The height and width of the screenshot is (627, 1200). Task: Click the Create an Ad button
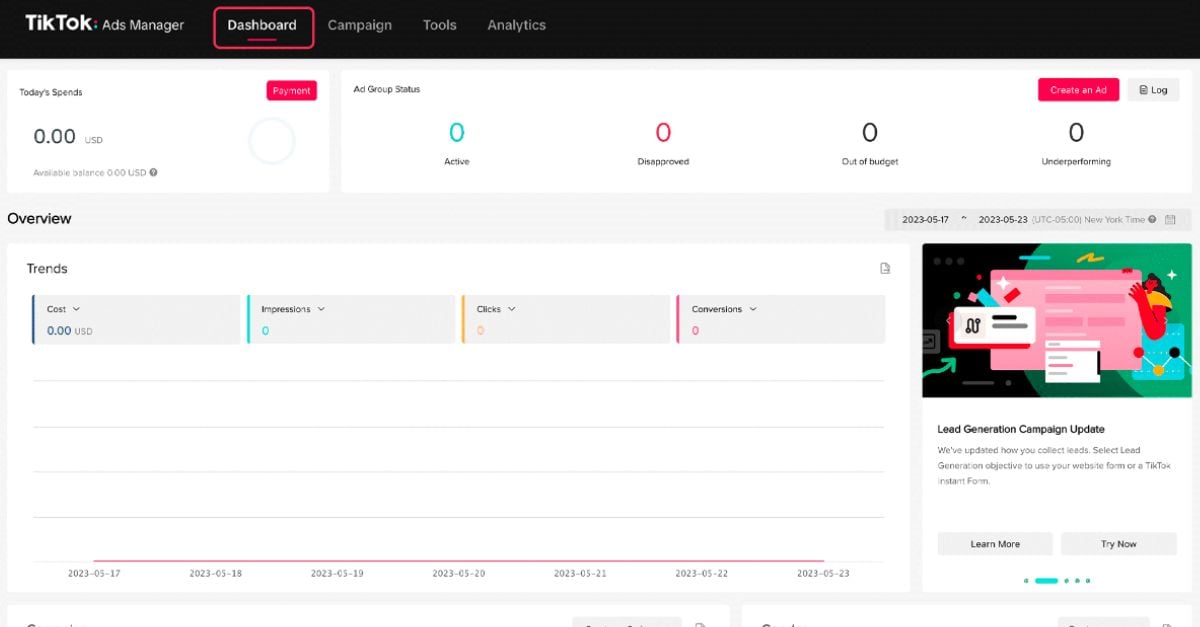click(x=1078, y=89)
